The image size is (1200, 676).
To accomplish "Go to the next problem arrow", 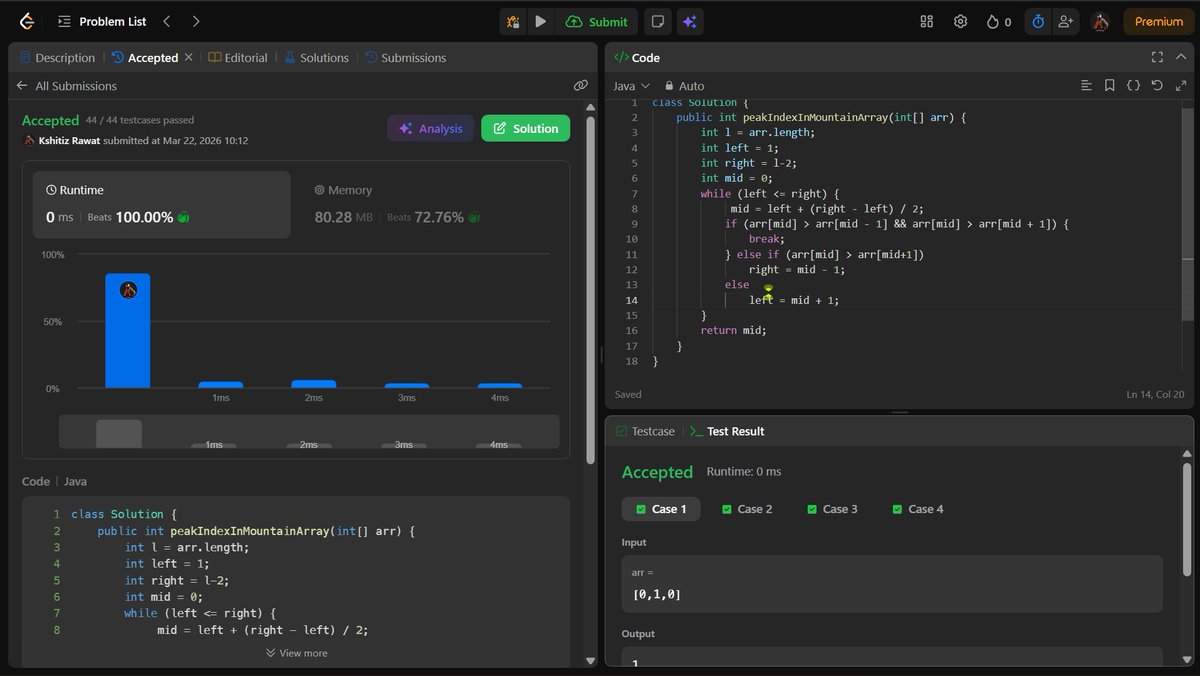I will (195, 21).
